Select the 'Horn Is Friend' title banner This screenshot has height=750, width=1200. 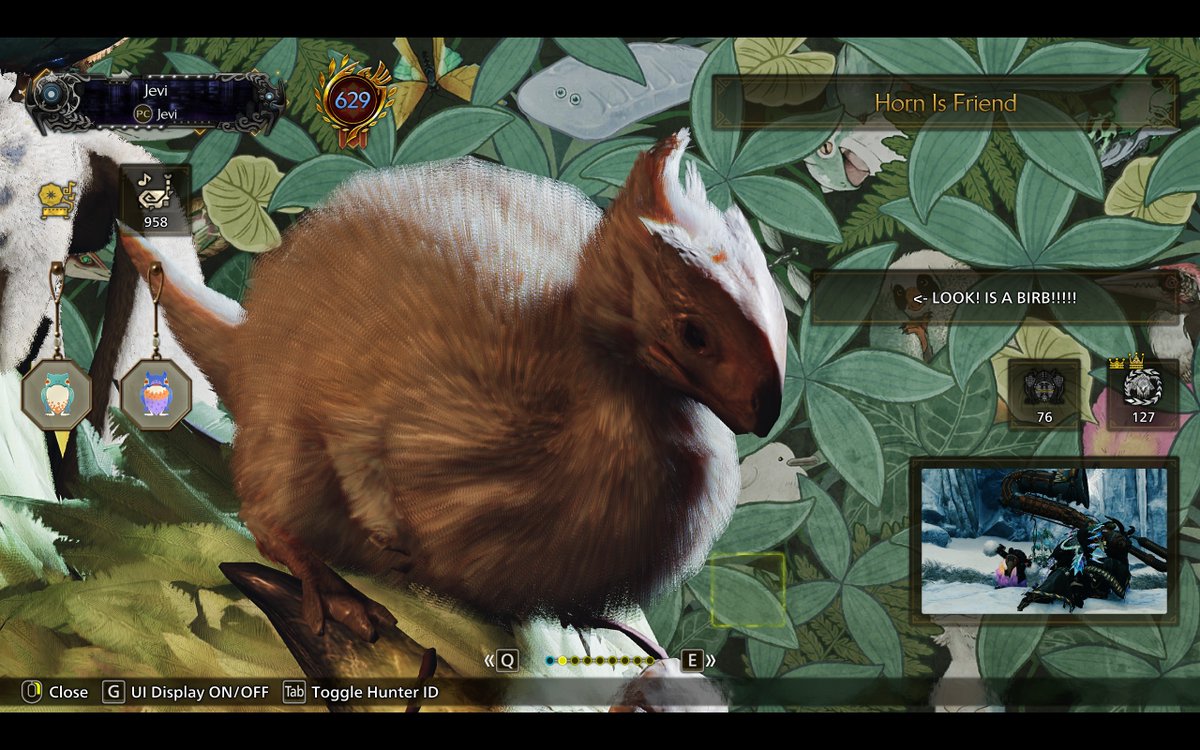[x=945, y=103]
